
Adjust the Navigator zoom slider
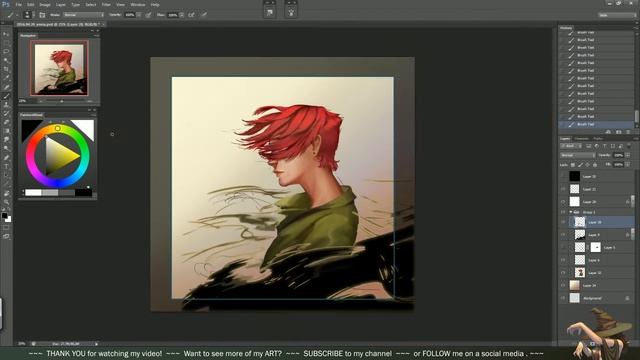pyautogui.click(x=62, y=101)
